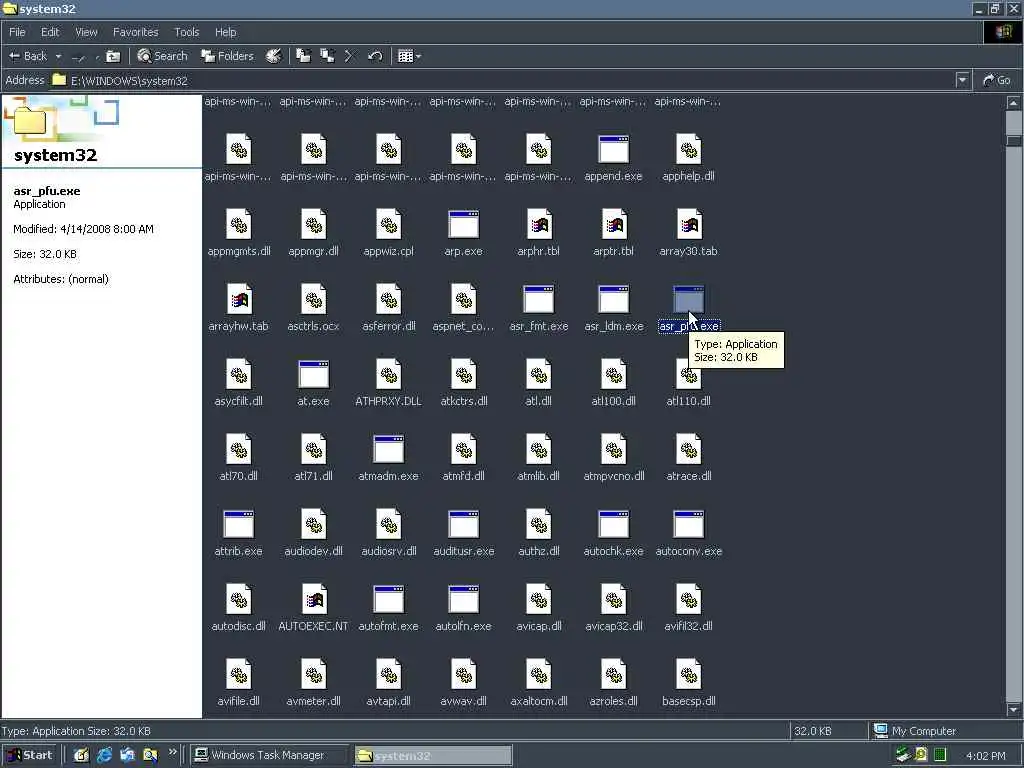Select the asr_ldm.exe file
Screen dimensions: 1024x768
pyautogui.click(x=613, y=308)
